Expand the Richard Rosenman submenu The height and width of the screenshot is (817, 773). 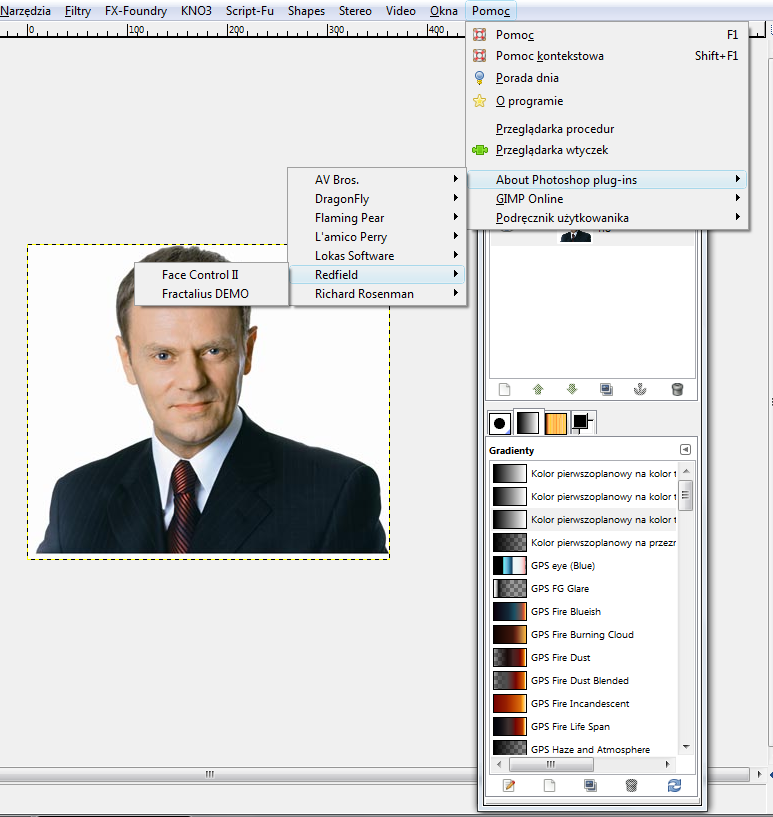pyautogui.click(x=364, y=294)
